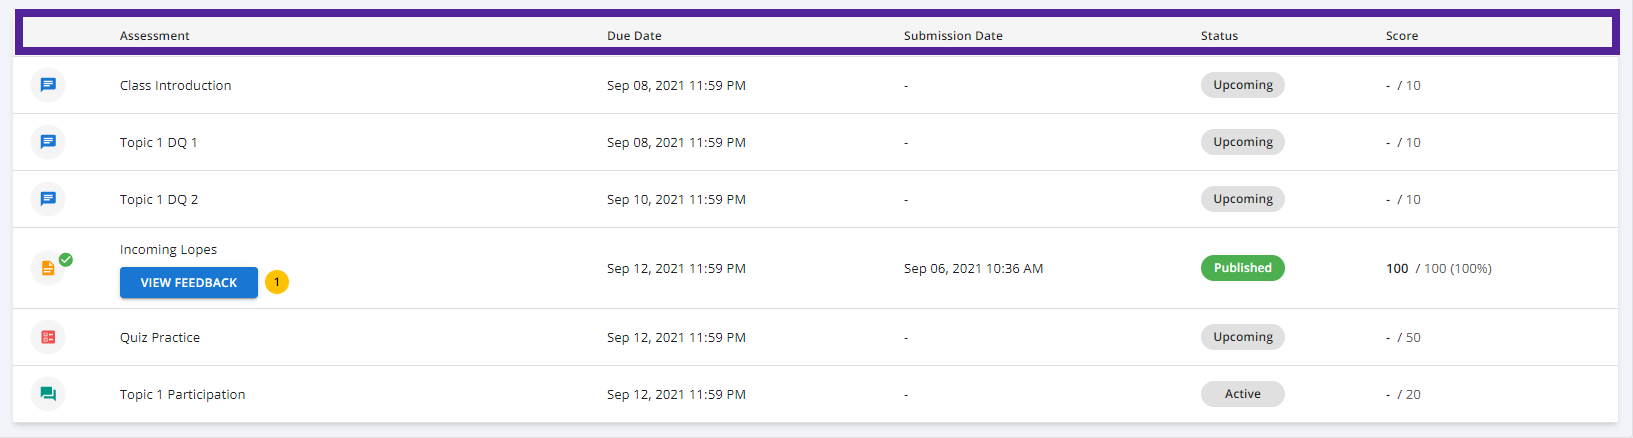Click the Topic 1 Participation forum icon
This screenshot has width=1633, height=438.
pos(48,394)
